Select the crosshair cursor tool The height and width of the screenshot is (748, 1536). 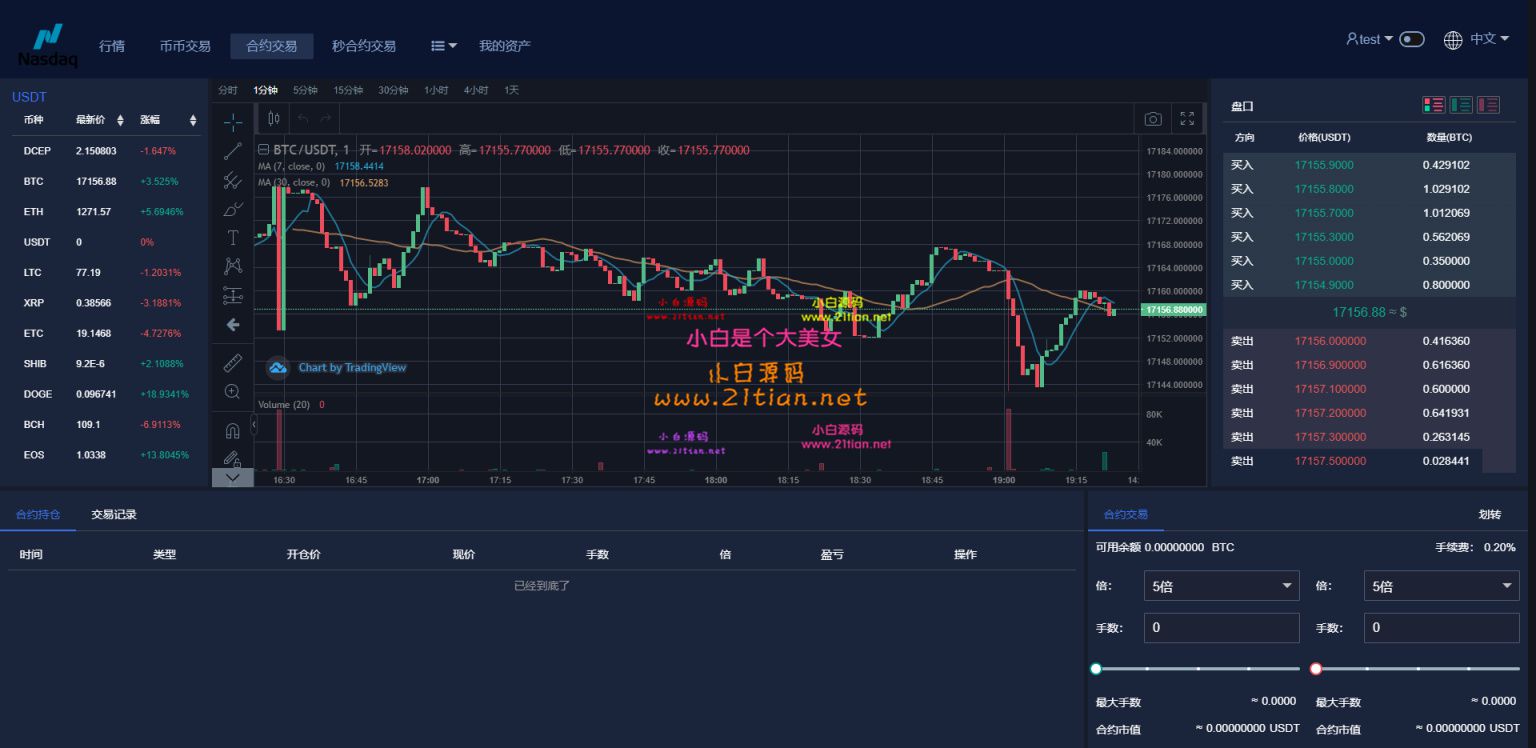coord(232,122)
